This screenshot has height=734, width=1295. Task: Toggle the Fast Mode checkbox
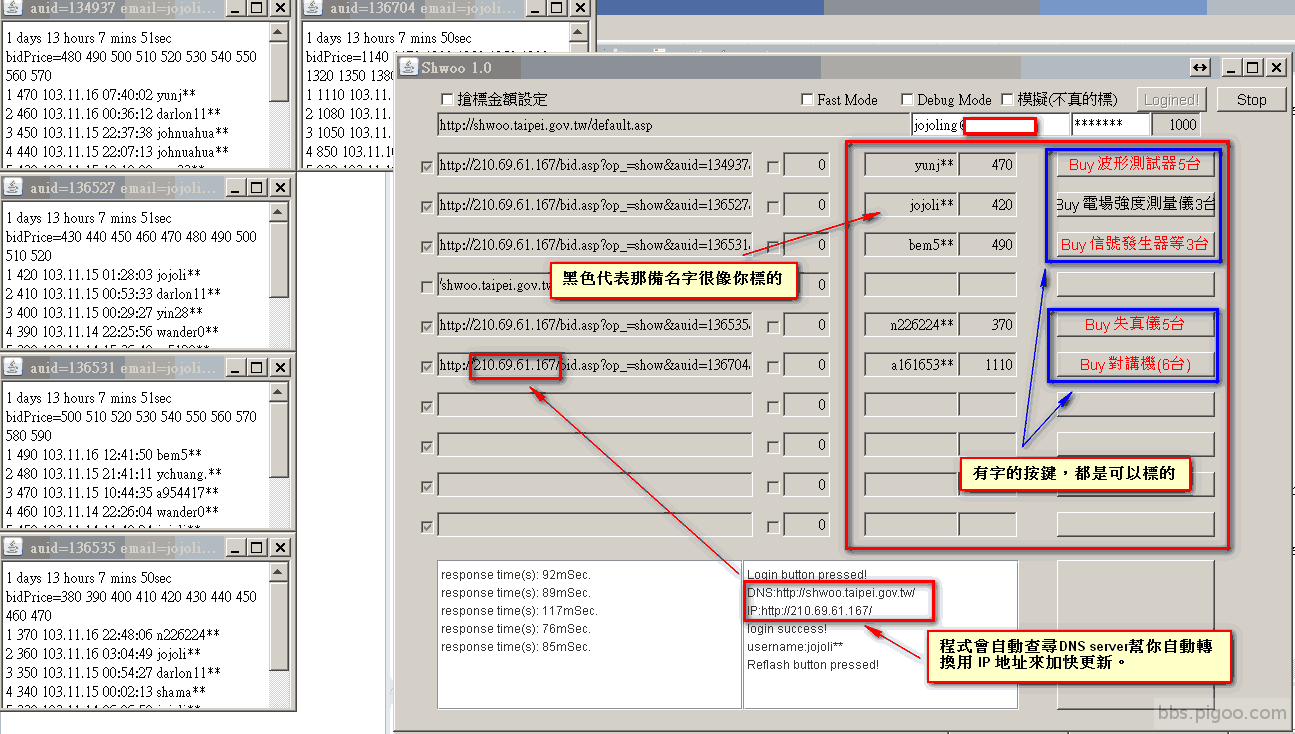(x=807, y=100)
